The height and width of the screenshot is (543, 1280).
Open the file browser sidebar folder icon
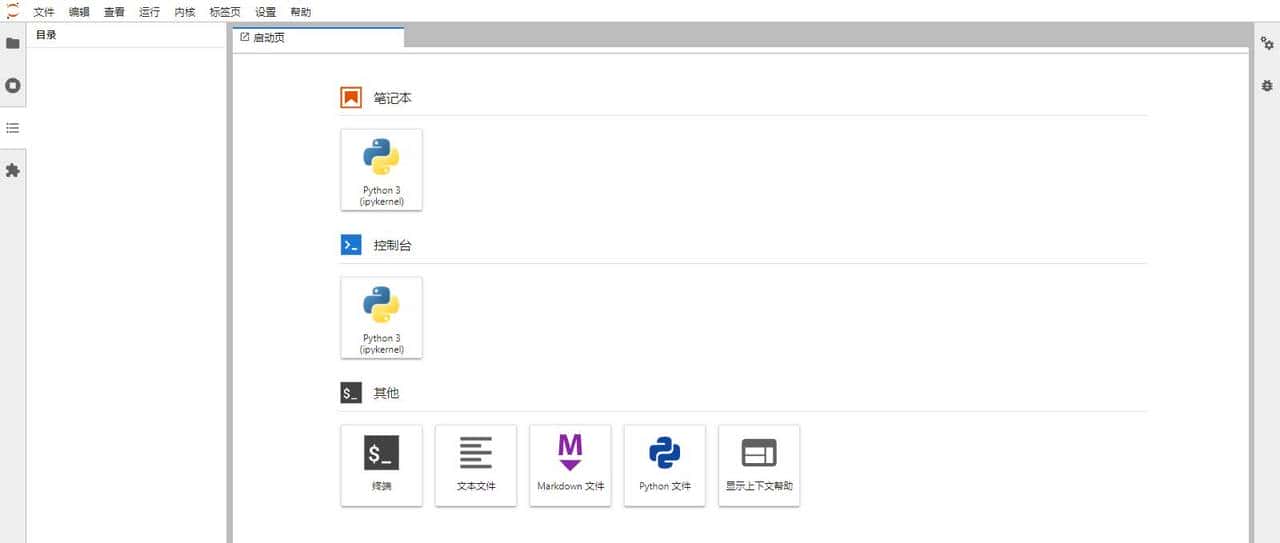13,43
